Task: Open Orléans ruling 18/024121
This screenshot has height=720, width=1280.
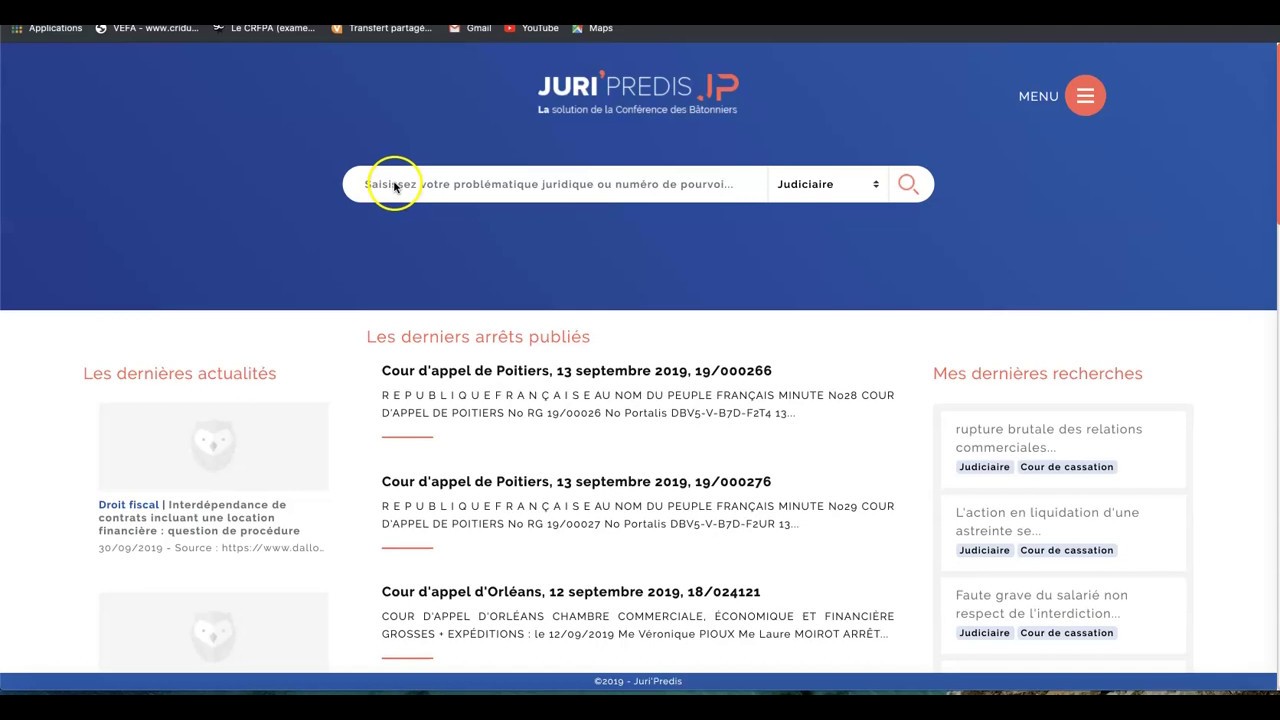Action: (570, 592)
